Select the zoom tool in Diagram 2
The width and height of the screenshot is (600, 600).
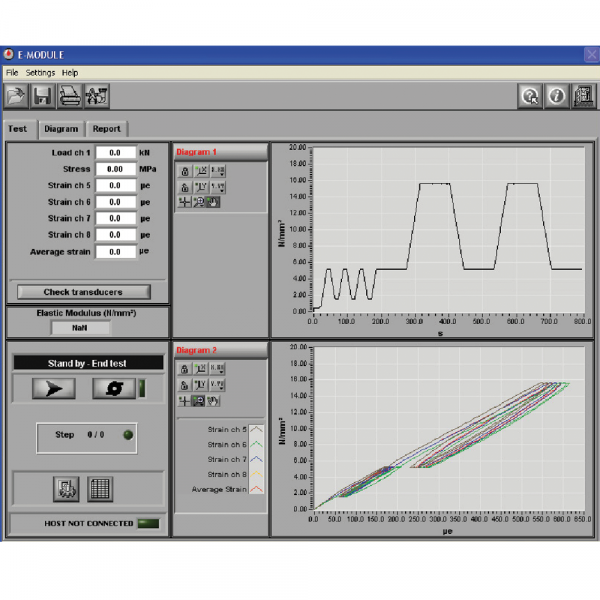coord(199,400)
